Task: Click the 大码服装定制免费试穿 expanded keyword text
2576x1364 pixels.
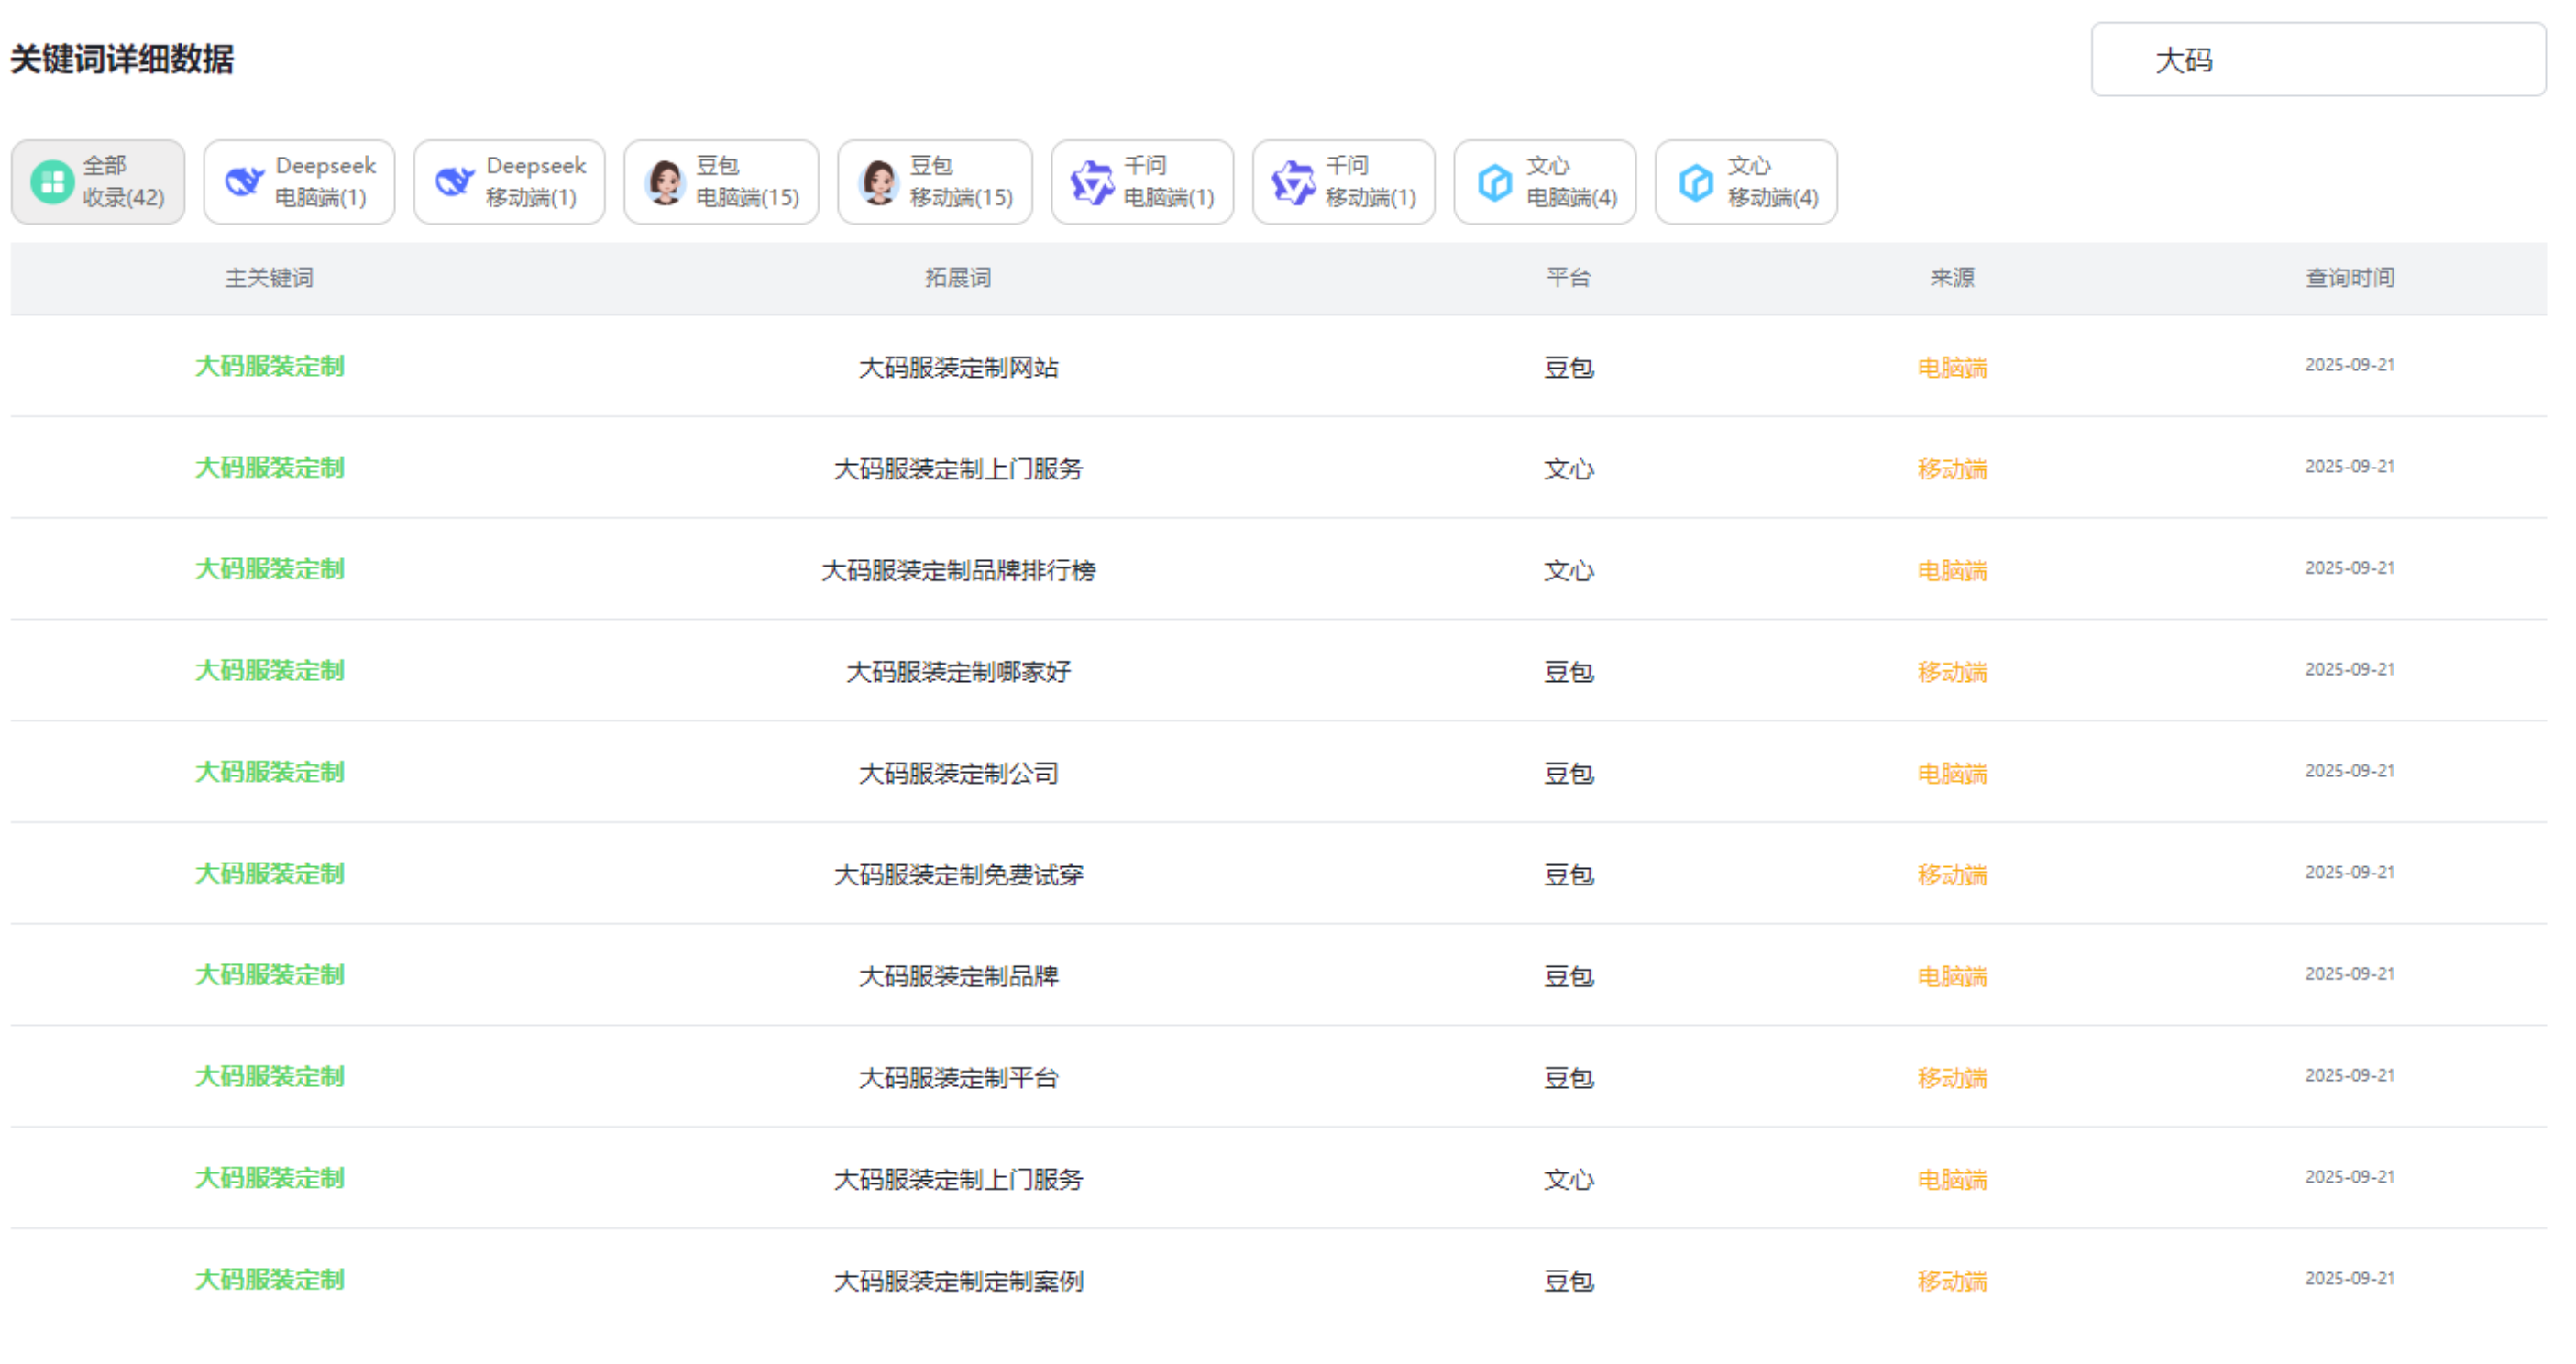Action: tap(957, 875)
